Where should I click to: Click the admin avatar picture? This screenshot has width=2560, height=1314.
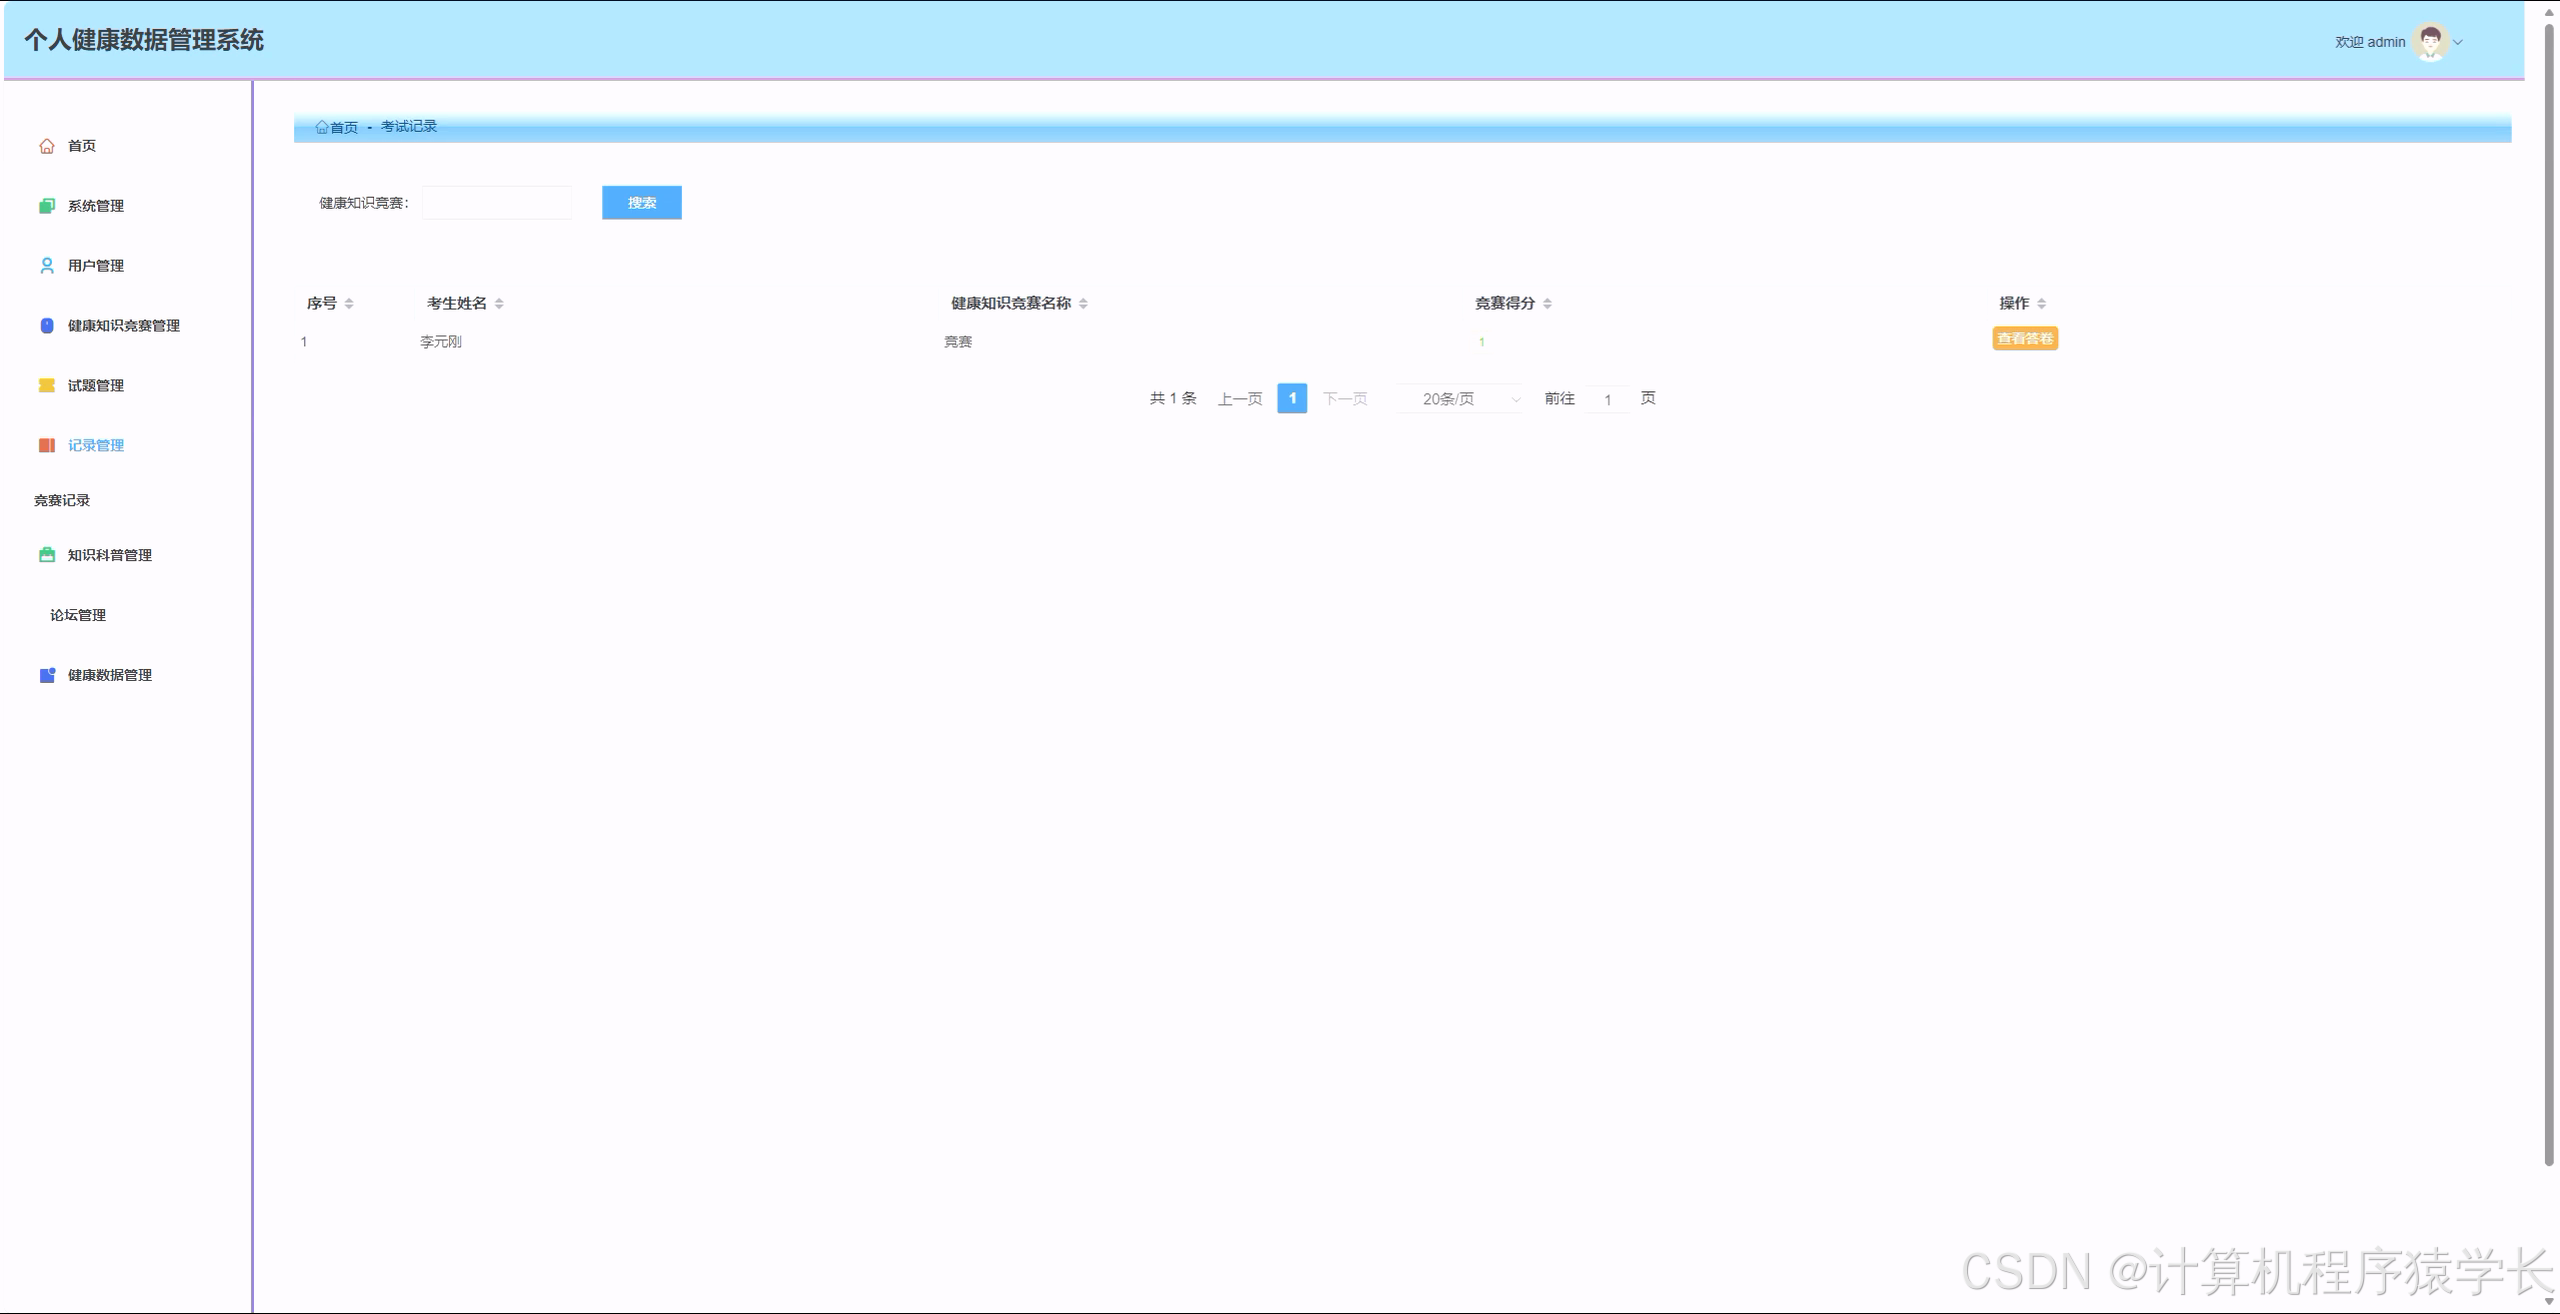[2430, 42]
